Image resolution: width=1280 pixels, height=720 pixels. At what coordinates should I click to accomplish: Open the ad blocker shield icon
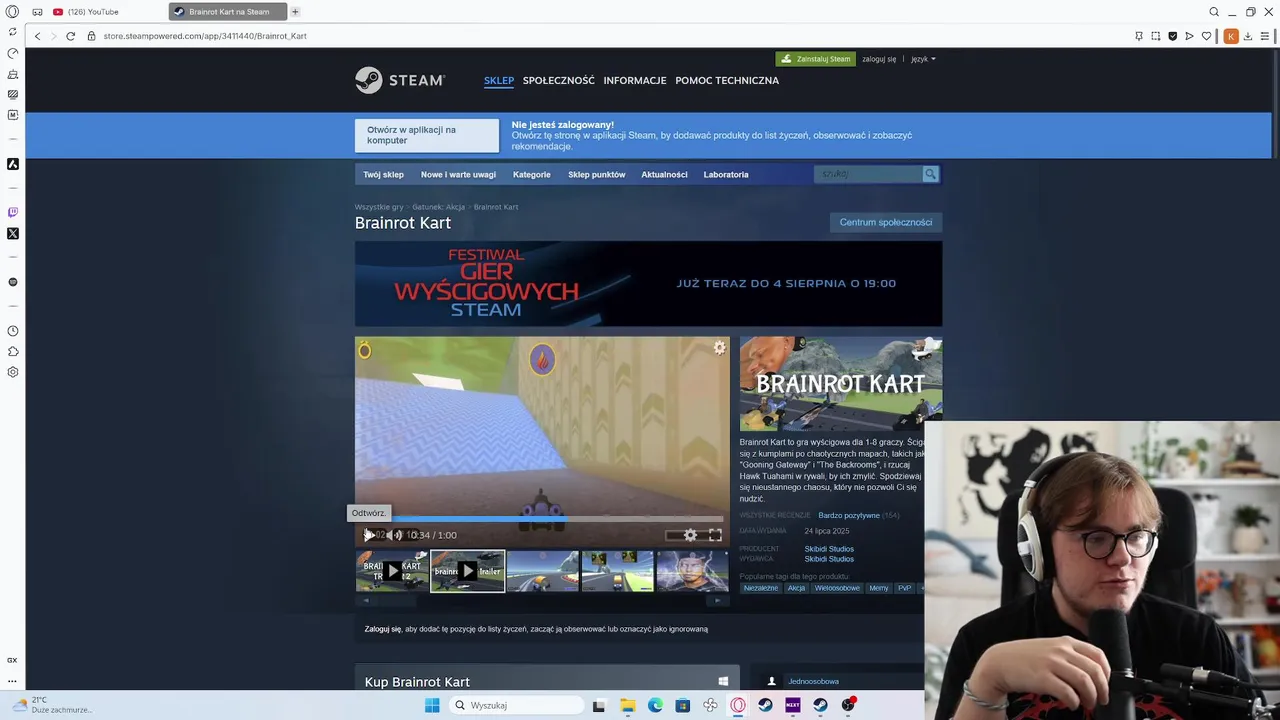(x=1173, y=36)
